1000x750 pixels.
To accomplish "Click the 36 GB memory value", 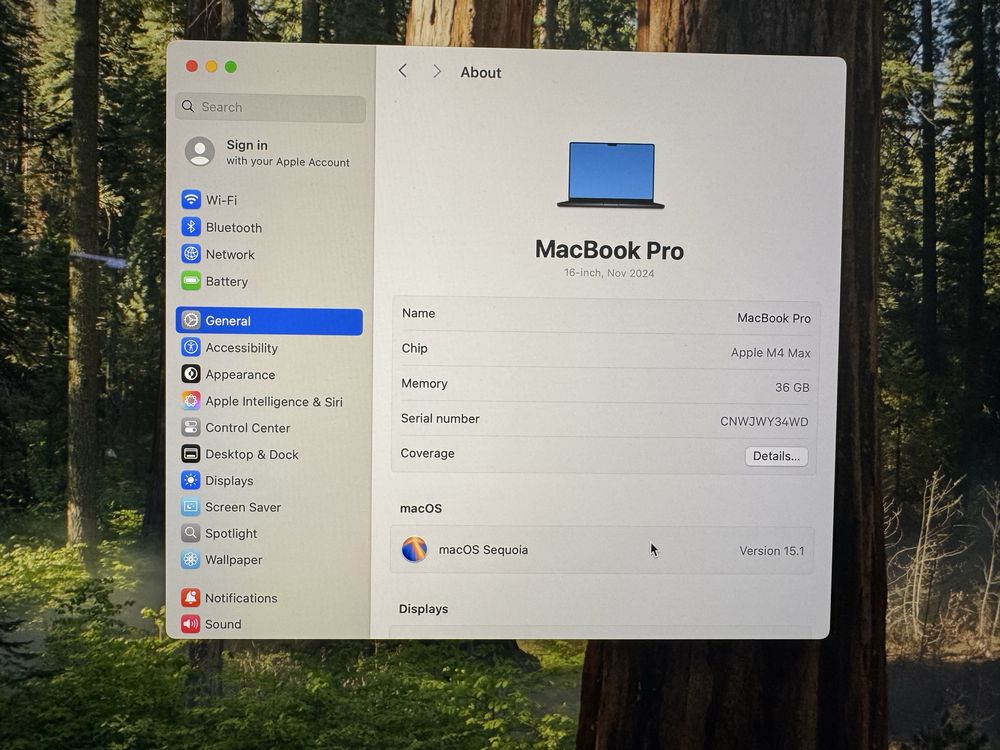I will pyautogui.click(x=792, y=387).
